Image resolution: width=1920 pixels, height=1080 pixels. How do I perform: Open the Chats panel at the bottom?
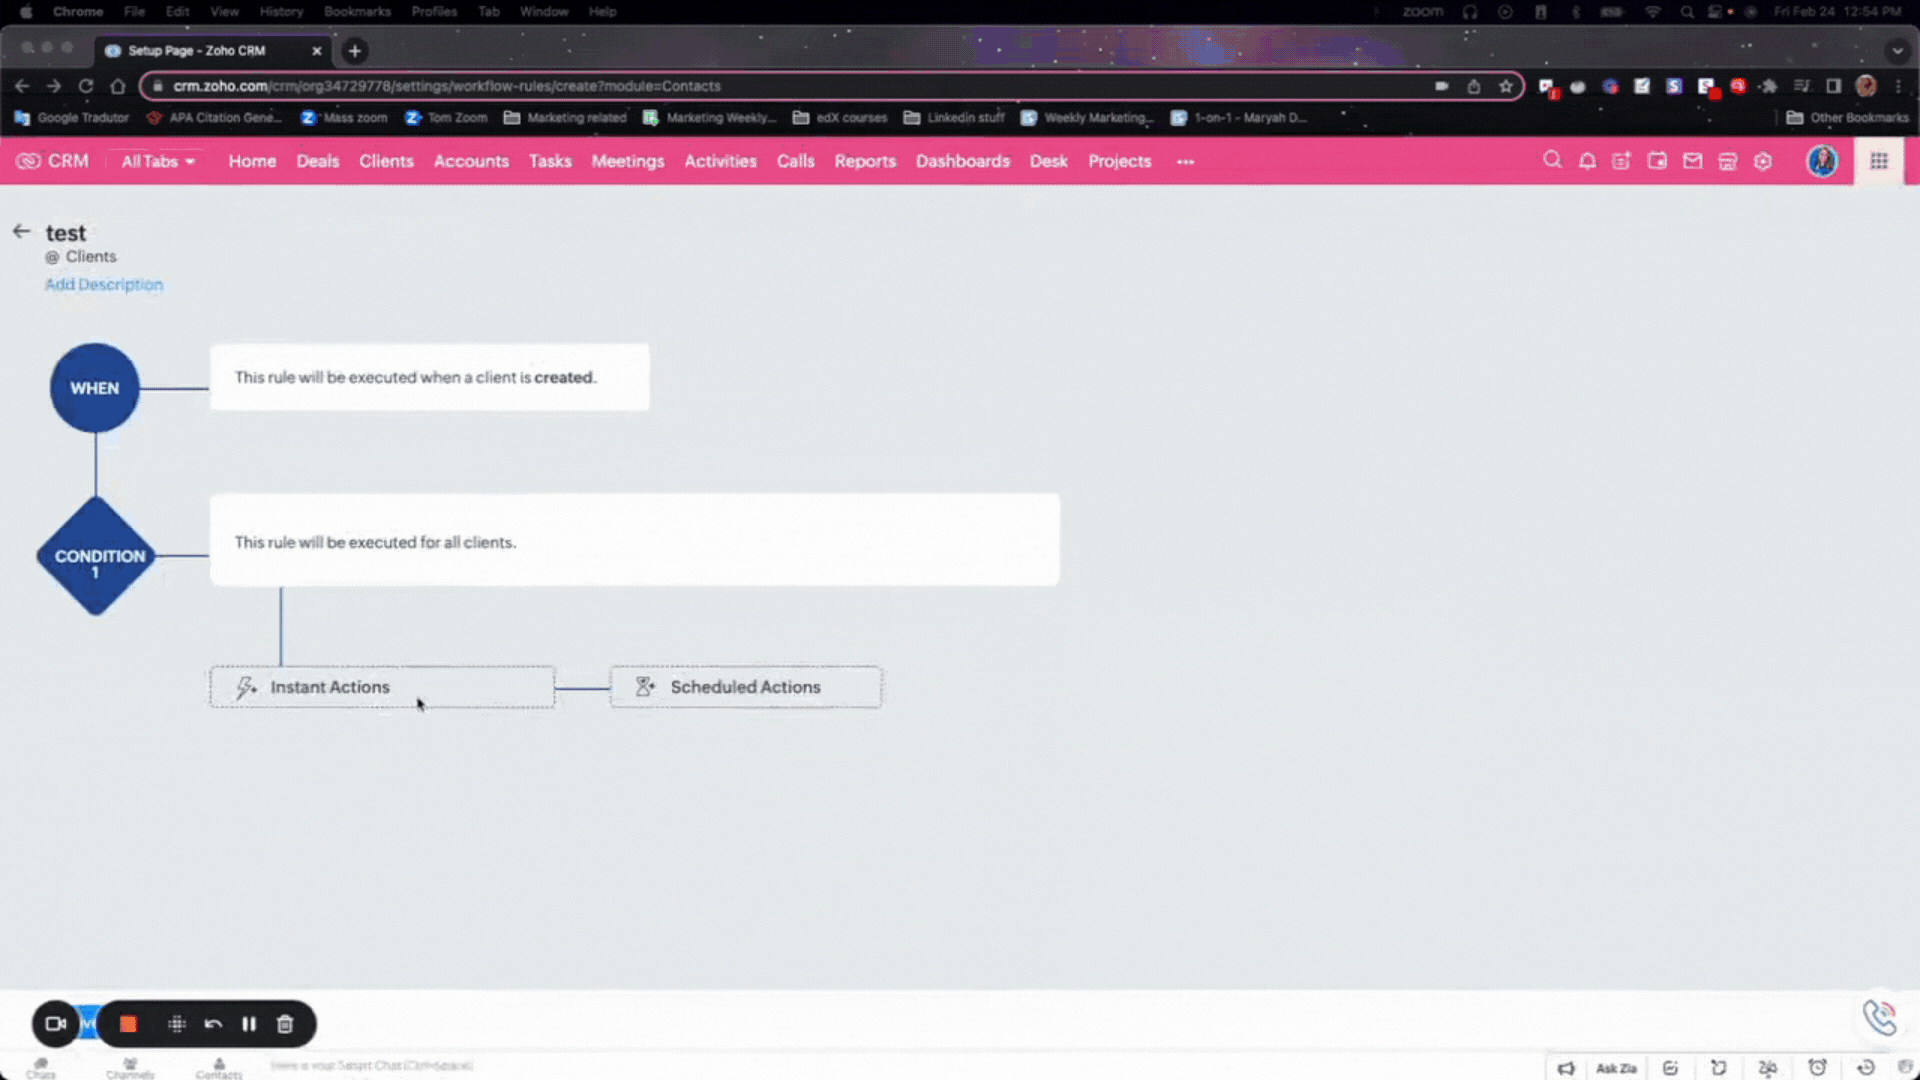pyautogui.click(x=41, y=1068)
